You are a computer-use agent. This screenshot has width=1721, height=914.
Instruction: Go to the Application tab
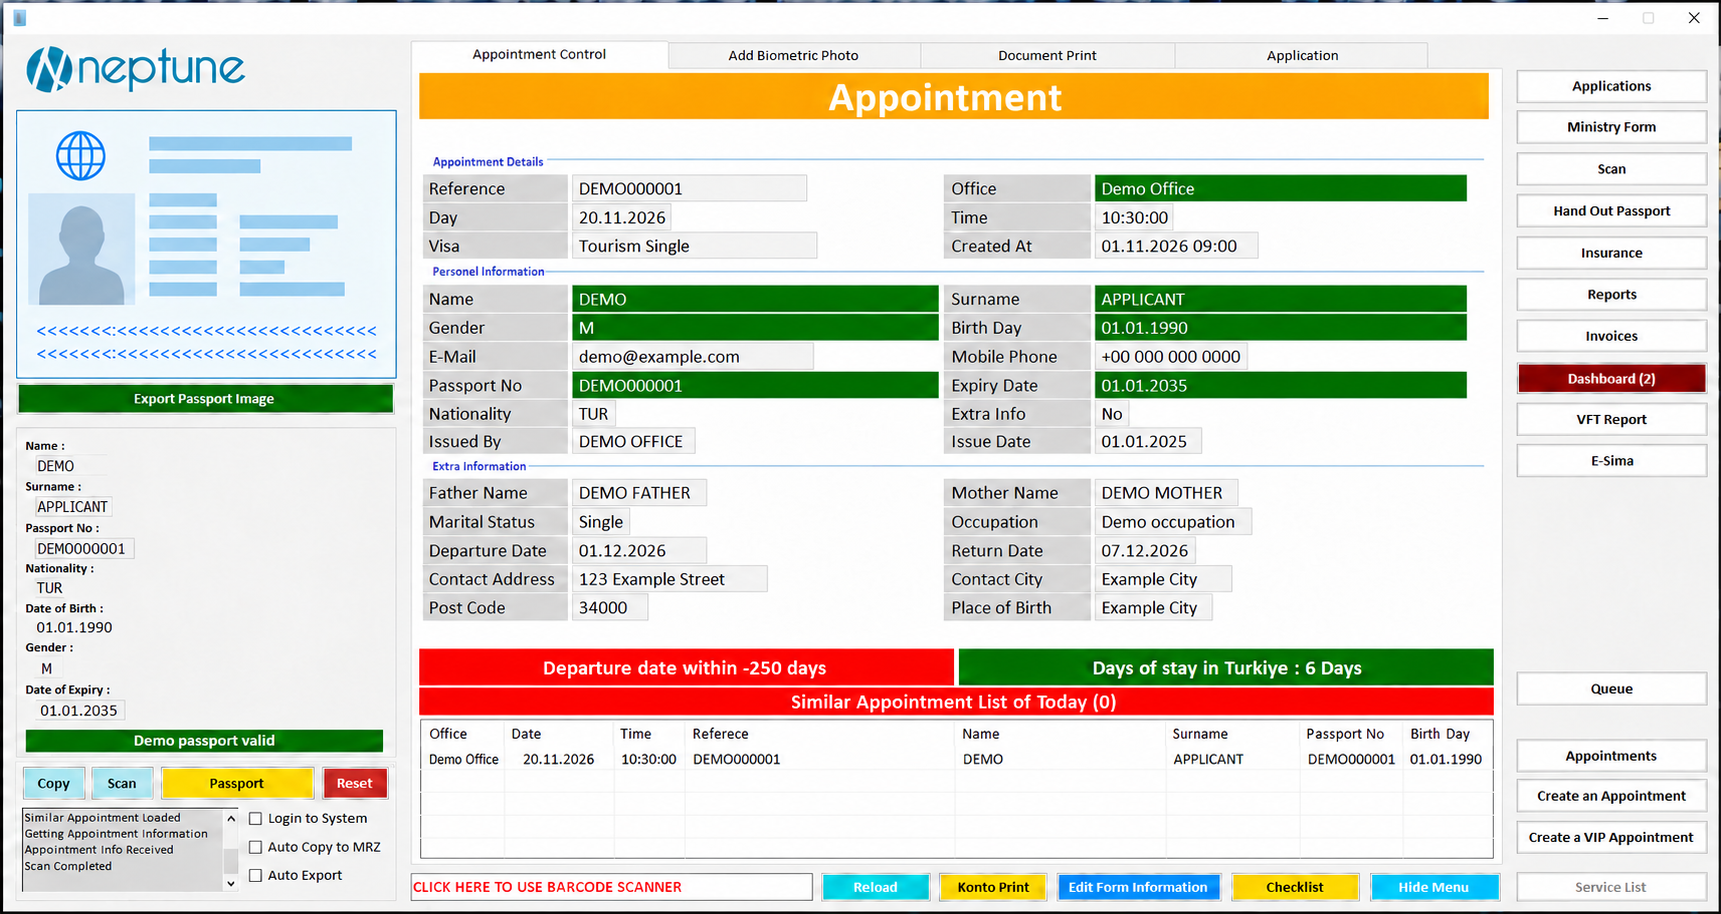click(1302, 56)
